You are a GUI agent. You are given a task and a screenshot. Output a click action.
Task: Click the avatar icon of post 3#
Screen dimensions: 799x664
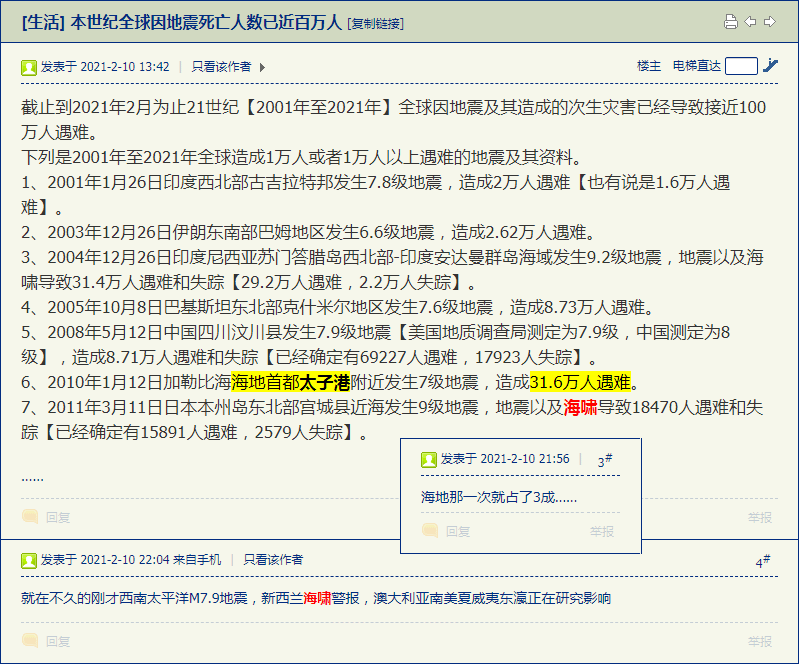coord(429,460)
